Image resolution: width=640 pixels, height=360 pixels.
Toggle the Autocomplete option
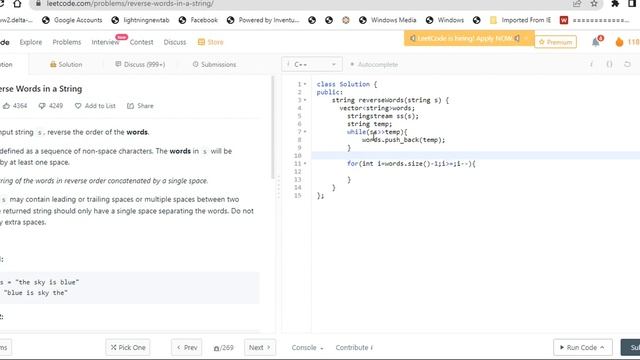pos(374,64)
